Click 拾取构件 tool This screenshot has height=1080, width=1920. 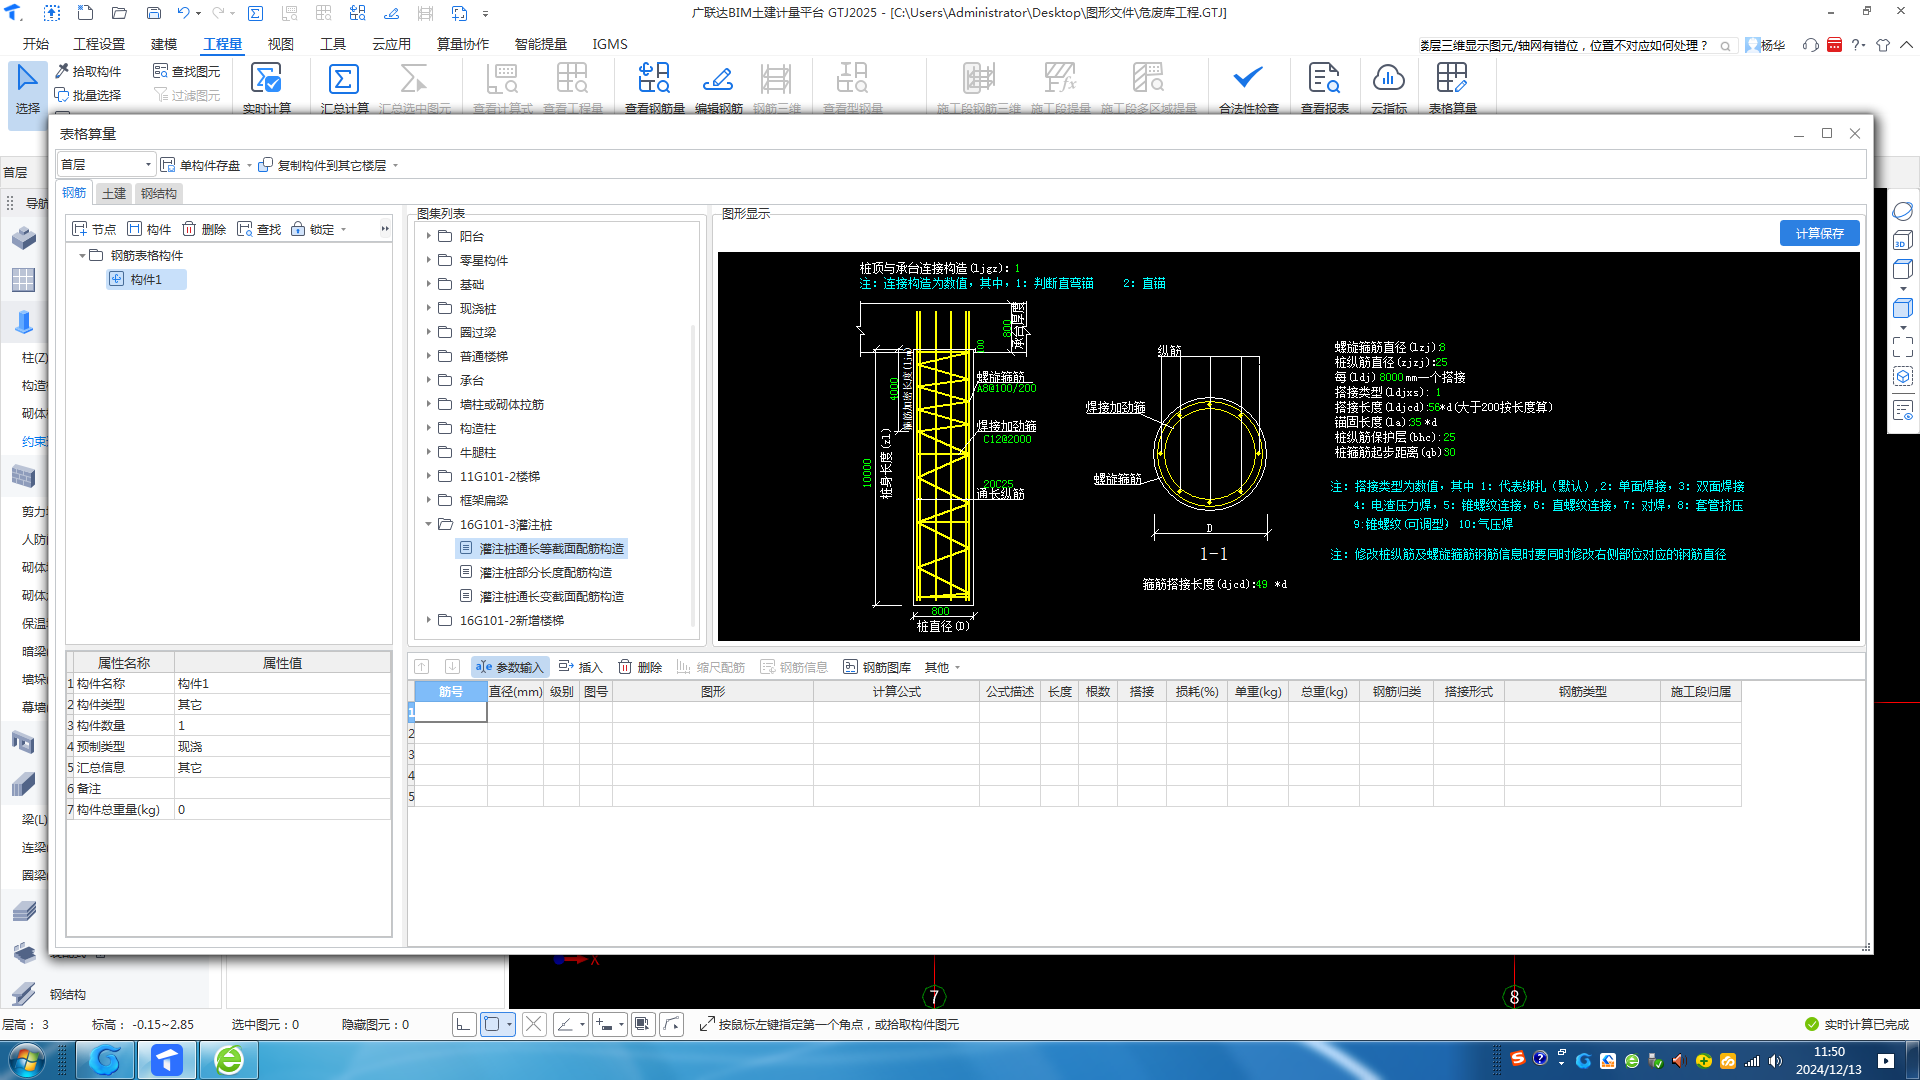(89, 71)
